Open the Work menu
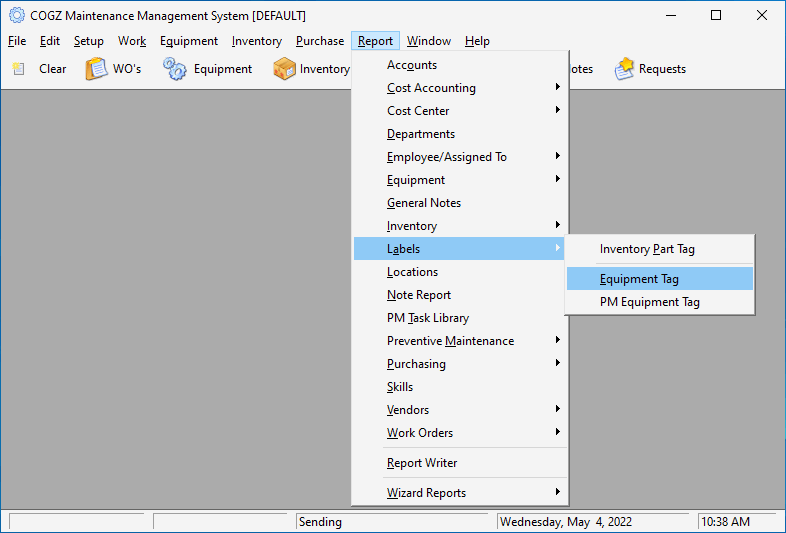 132,41
